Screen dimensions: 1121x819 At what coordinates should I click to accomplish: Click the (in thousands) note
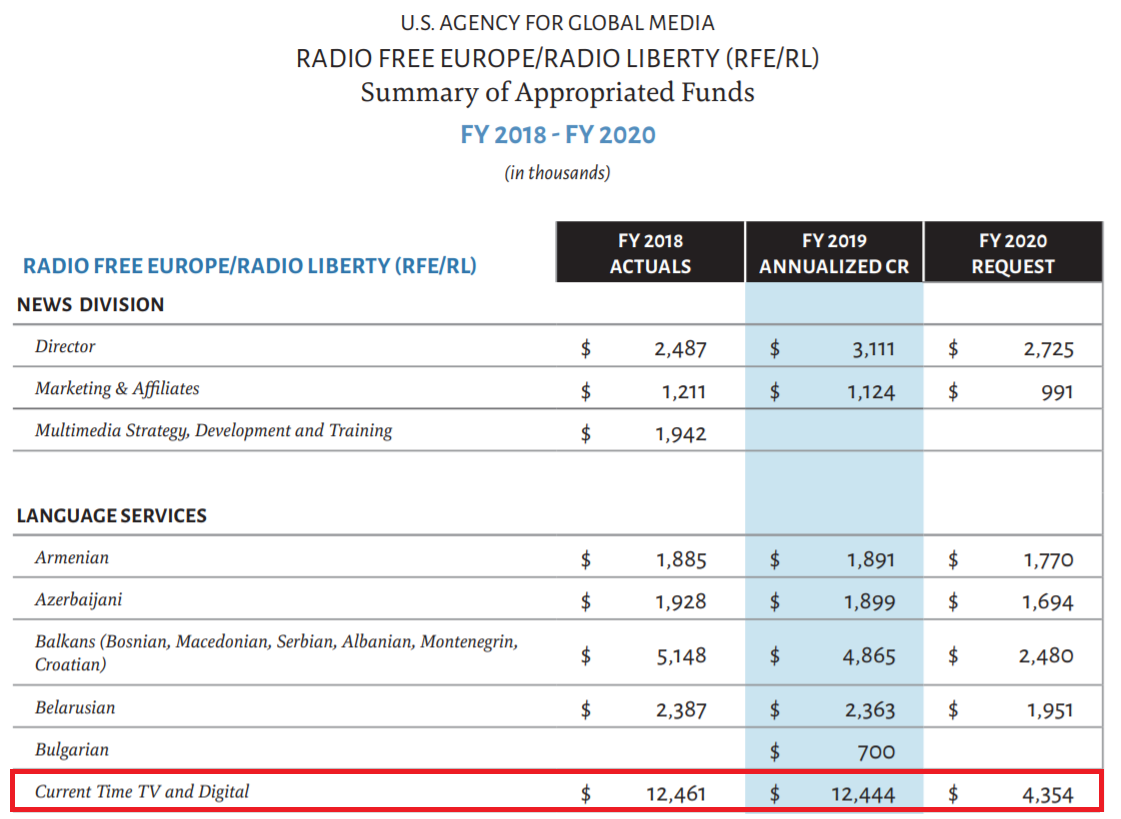coord(557,173)
